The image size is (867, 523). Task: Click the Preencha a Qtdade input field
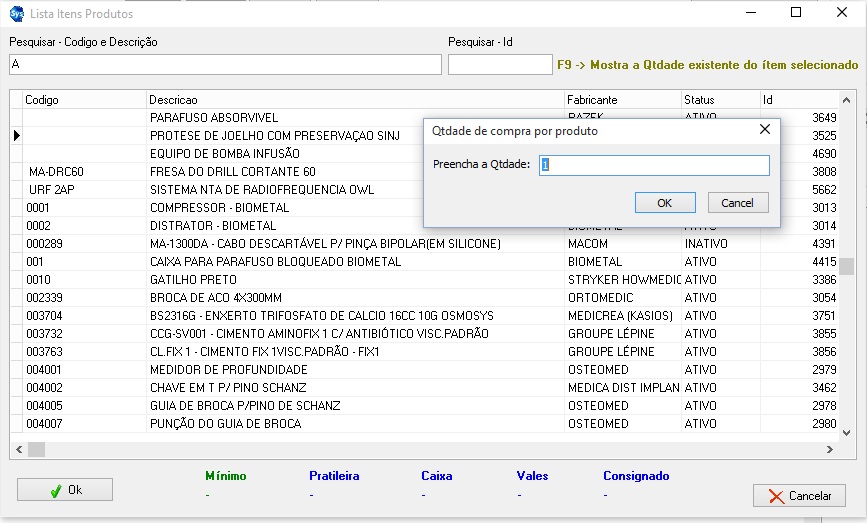click(x=654, y=166)
